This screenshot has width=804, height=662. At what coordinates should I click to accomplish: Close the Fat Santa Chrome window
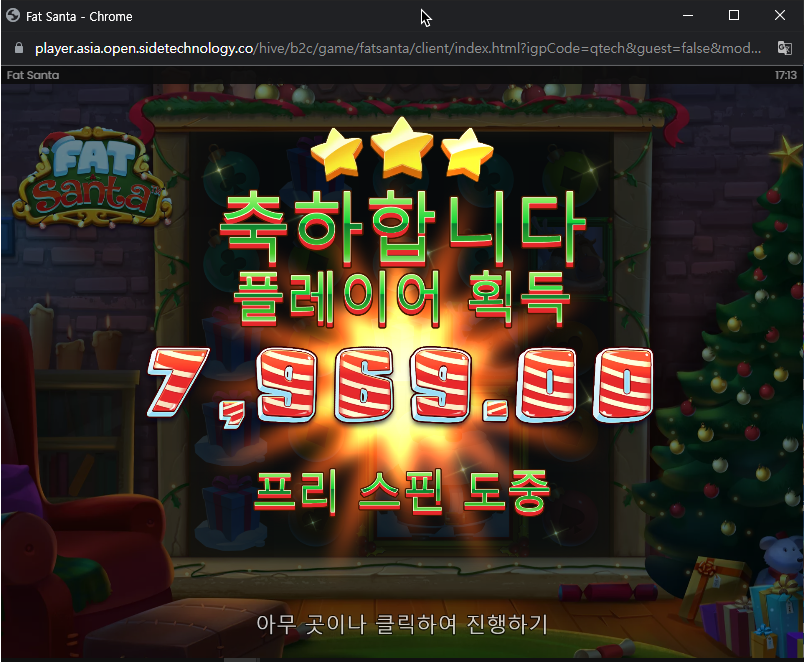pos(779,16)
